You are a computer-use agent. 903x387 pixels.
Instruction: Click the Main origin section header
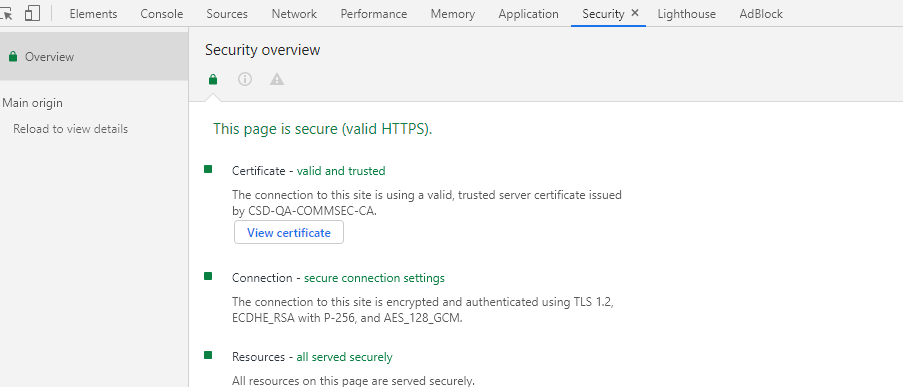coord(32,103)
